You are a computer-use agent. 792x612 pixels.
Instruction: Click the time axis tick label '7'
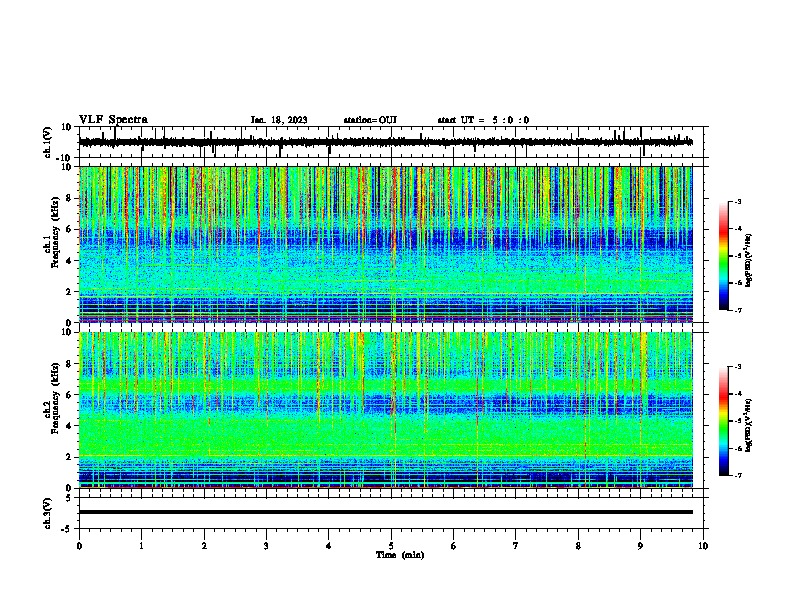point(516,546)
